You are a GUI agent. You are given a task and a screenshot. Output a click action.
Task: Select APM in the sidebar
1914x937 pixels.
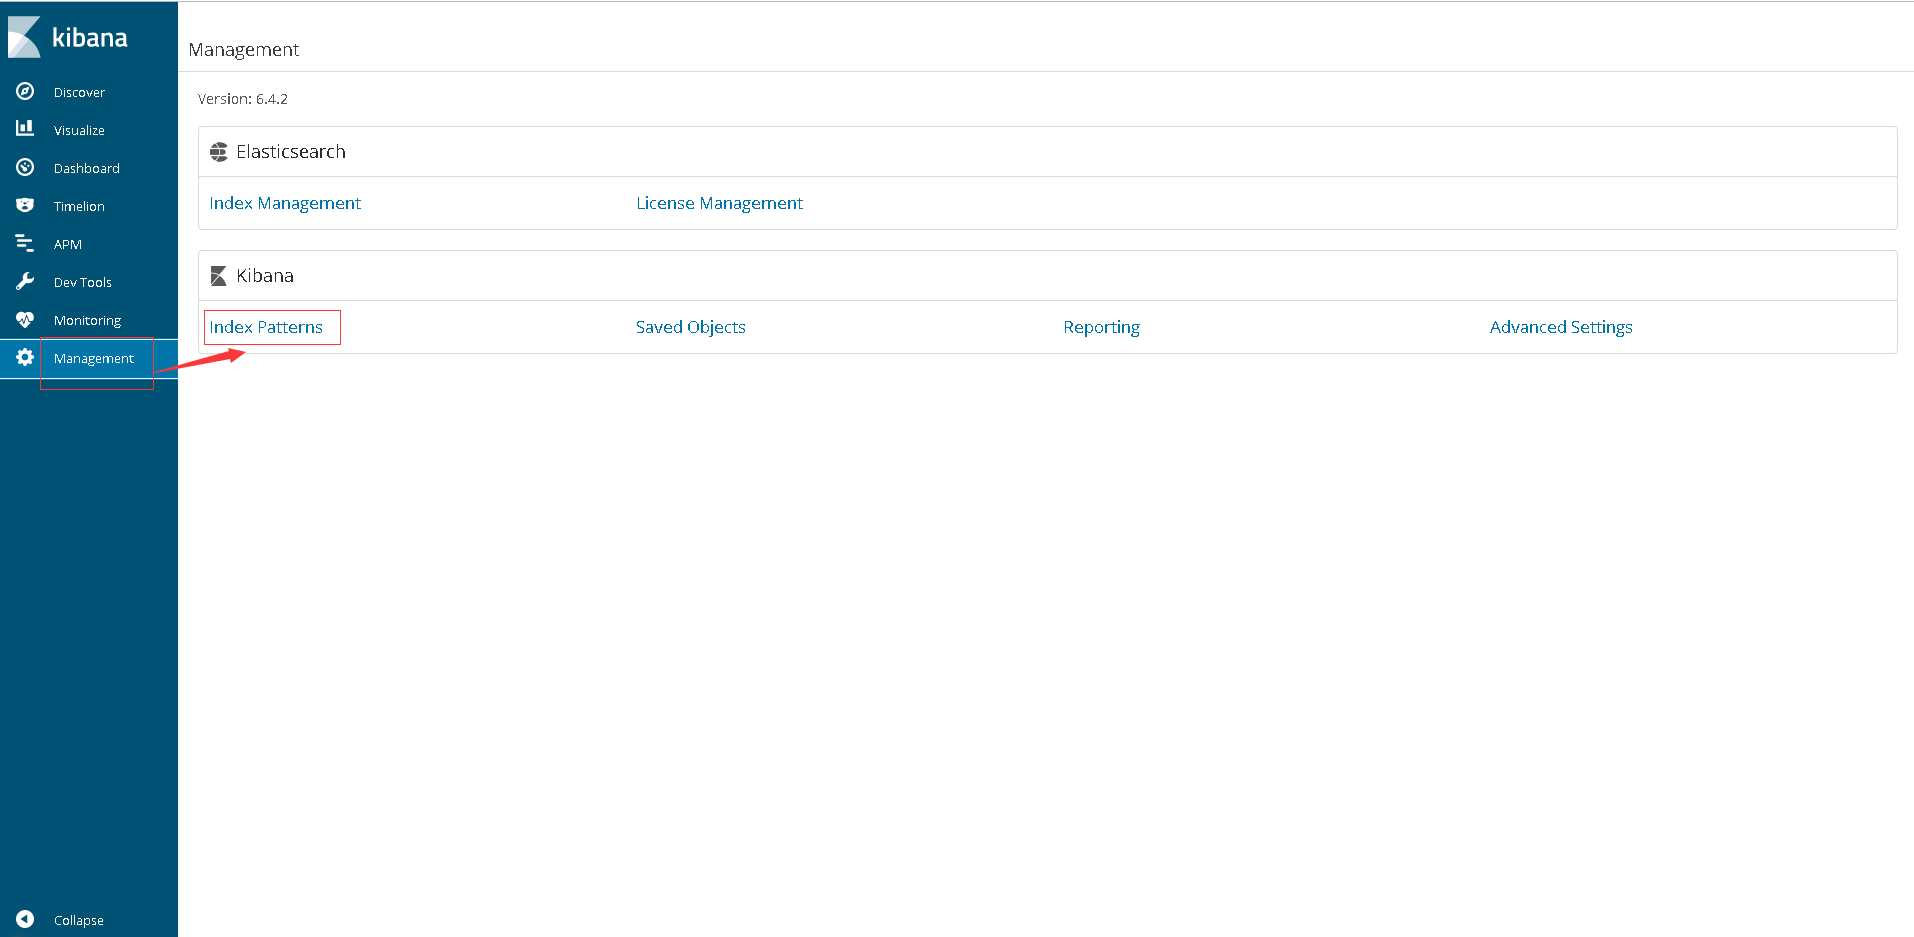click(x=68, y=244)
